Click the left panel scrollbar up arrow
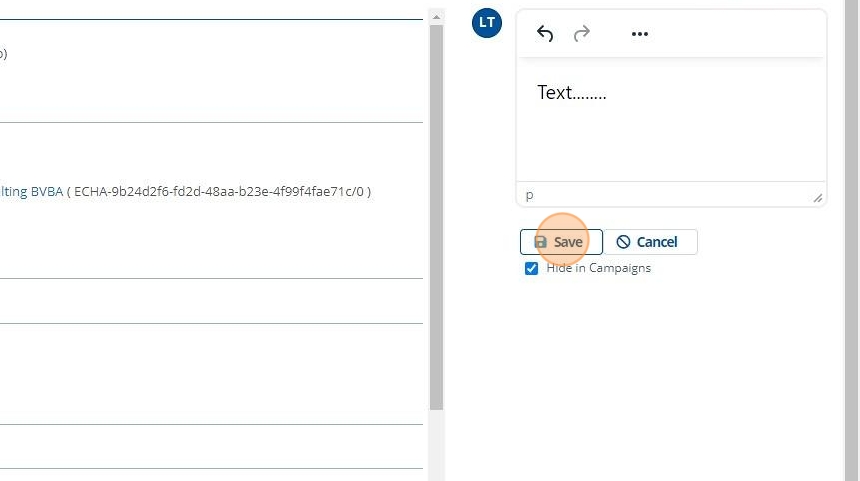The width and height of the screenshot is (860, 481). 436,17
